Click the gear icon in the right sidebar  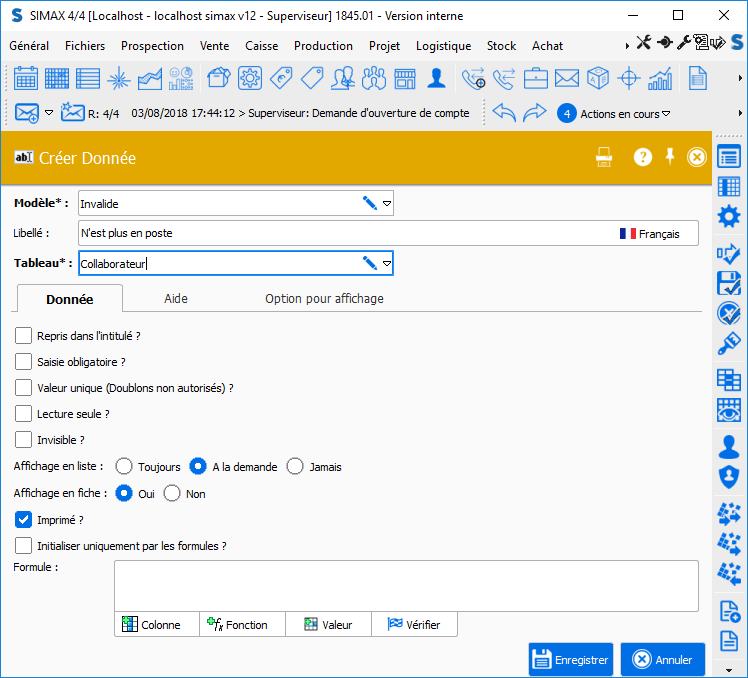pyautogui.click(x=729, y=216)
